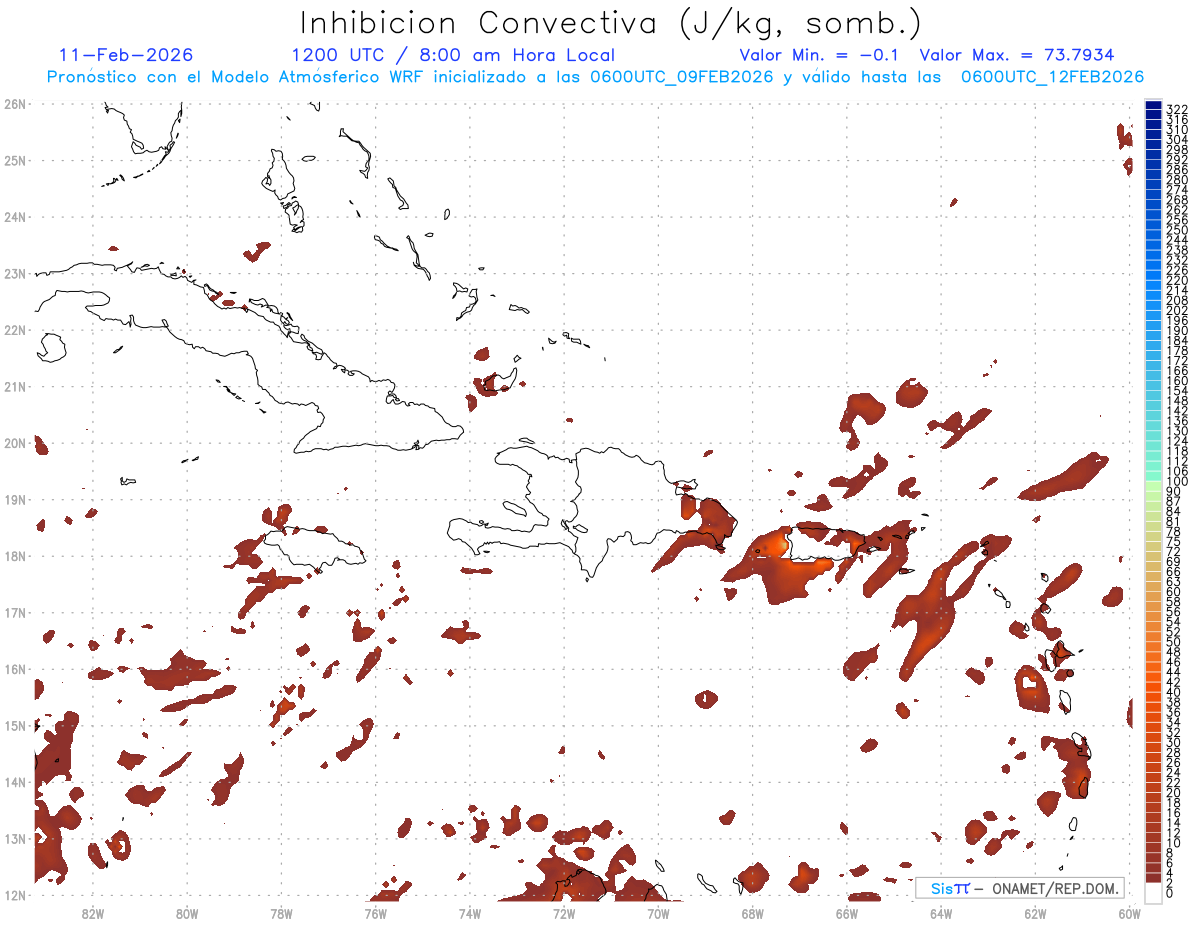Image resolution: width=1200 pixels, height=927 pixels.
Task: Click the 14N latitude label
Action: 14,782
